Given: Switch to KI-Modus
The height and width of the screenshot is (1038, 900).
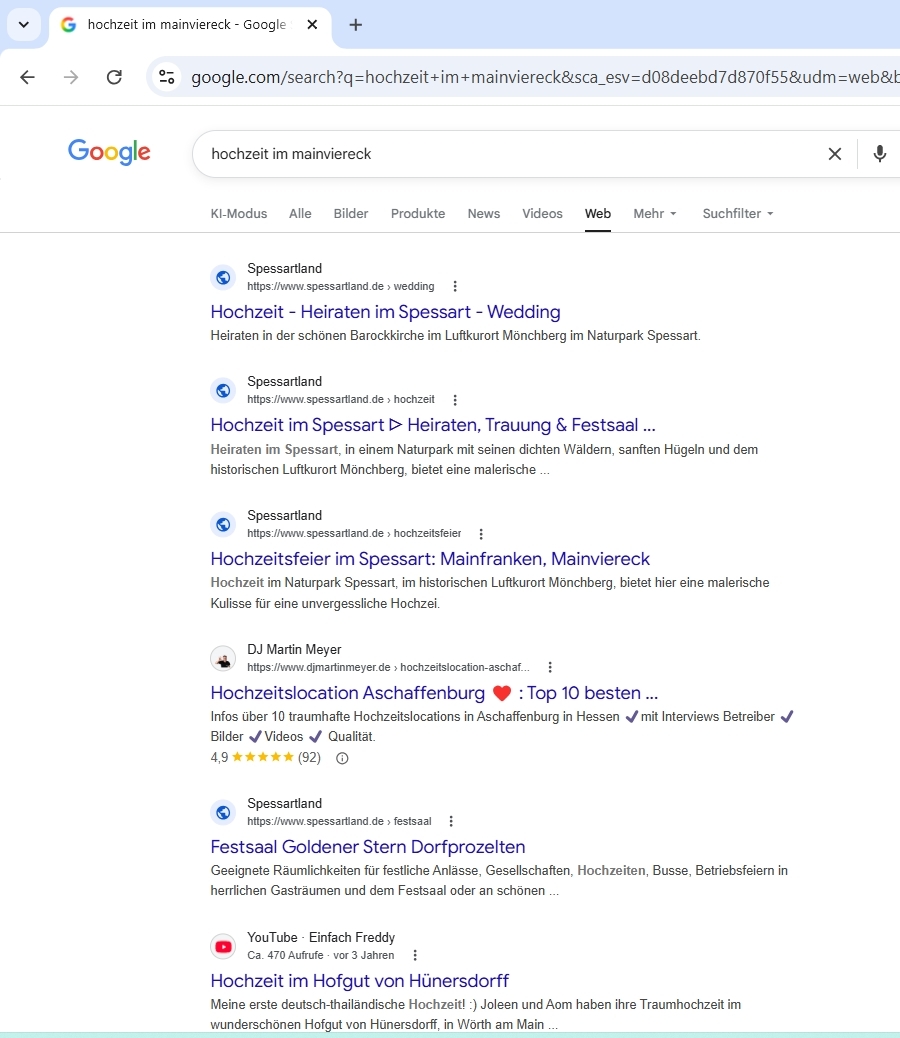Looking at the screenshot, I should (x=239, y=213).
